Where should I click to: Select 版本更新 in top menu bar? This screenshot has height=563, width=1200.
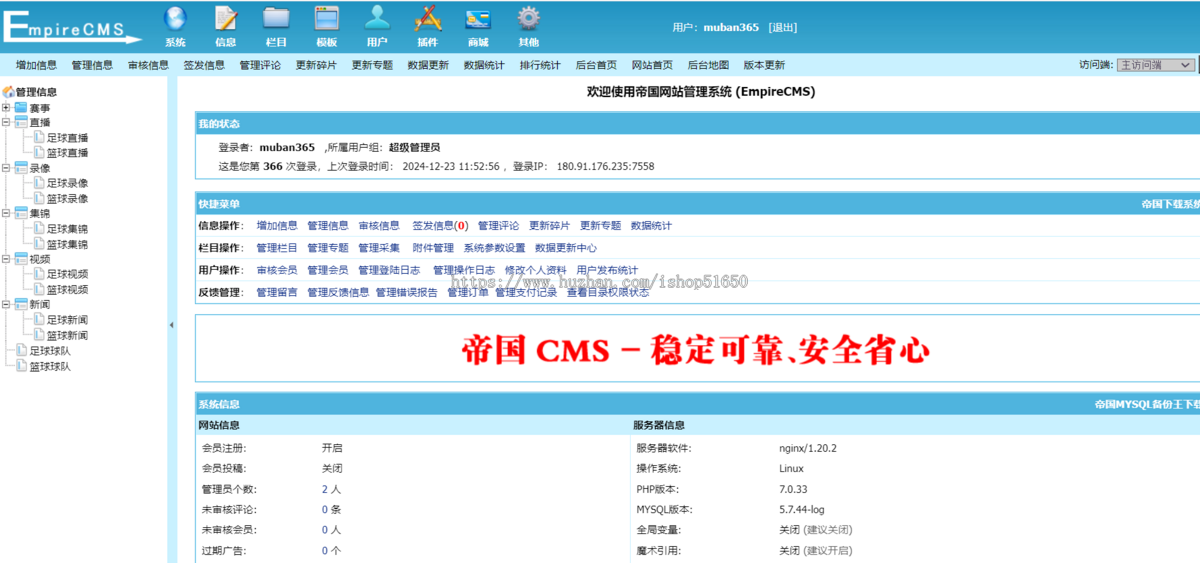click(764, 65)
